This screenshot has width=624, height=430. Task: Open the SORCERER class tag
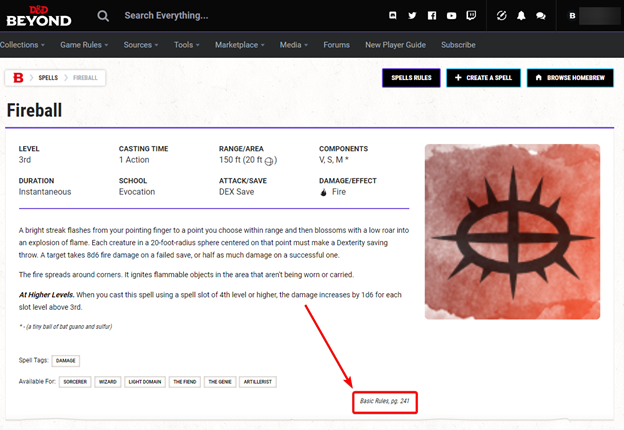75,382
